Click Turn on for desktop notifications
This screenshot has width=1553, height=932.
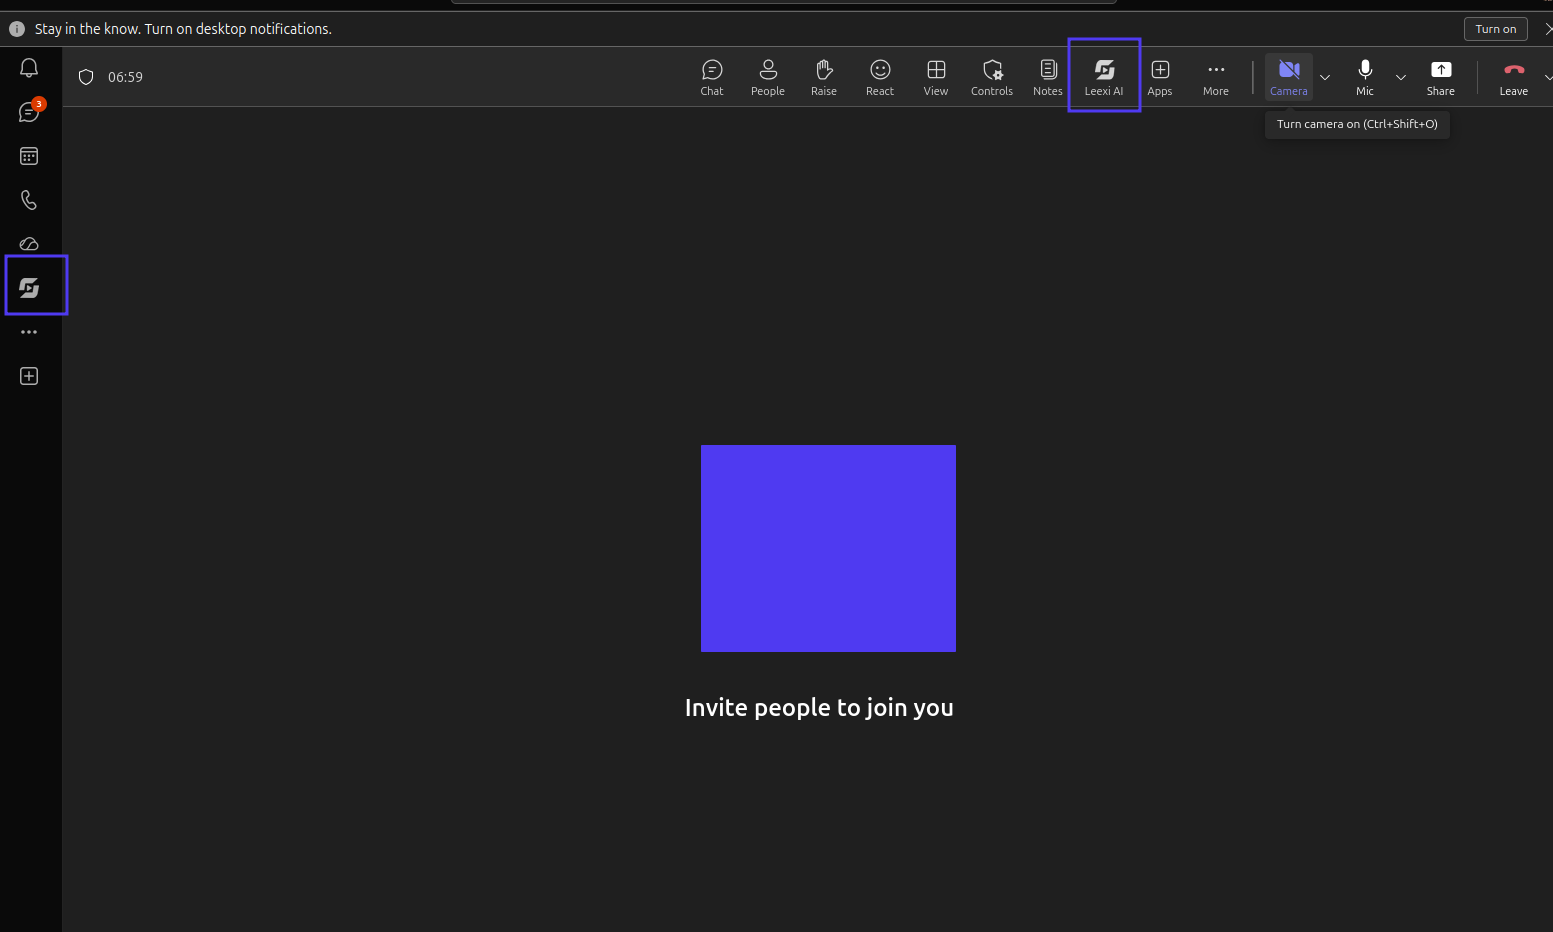click(x=1496, y=29)
